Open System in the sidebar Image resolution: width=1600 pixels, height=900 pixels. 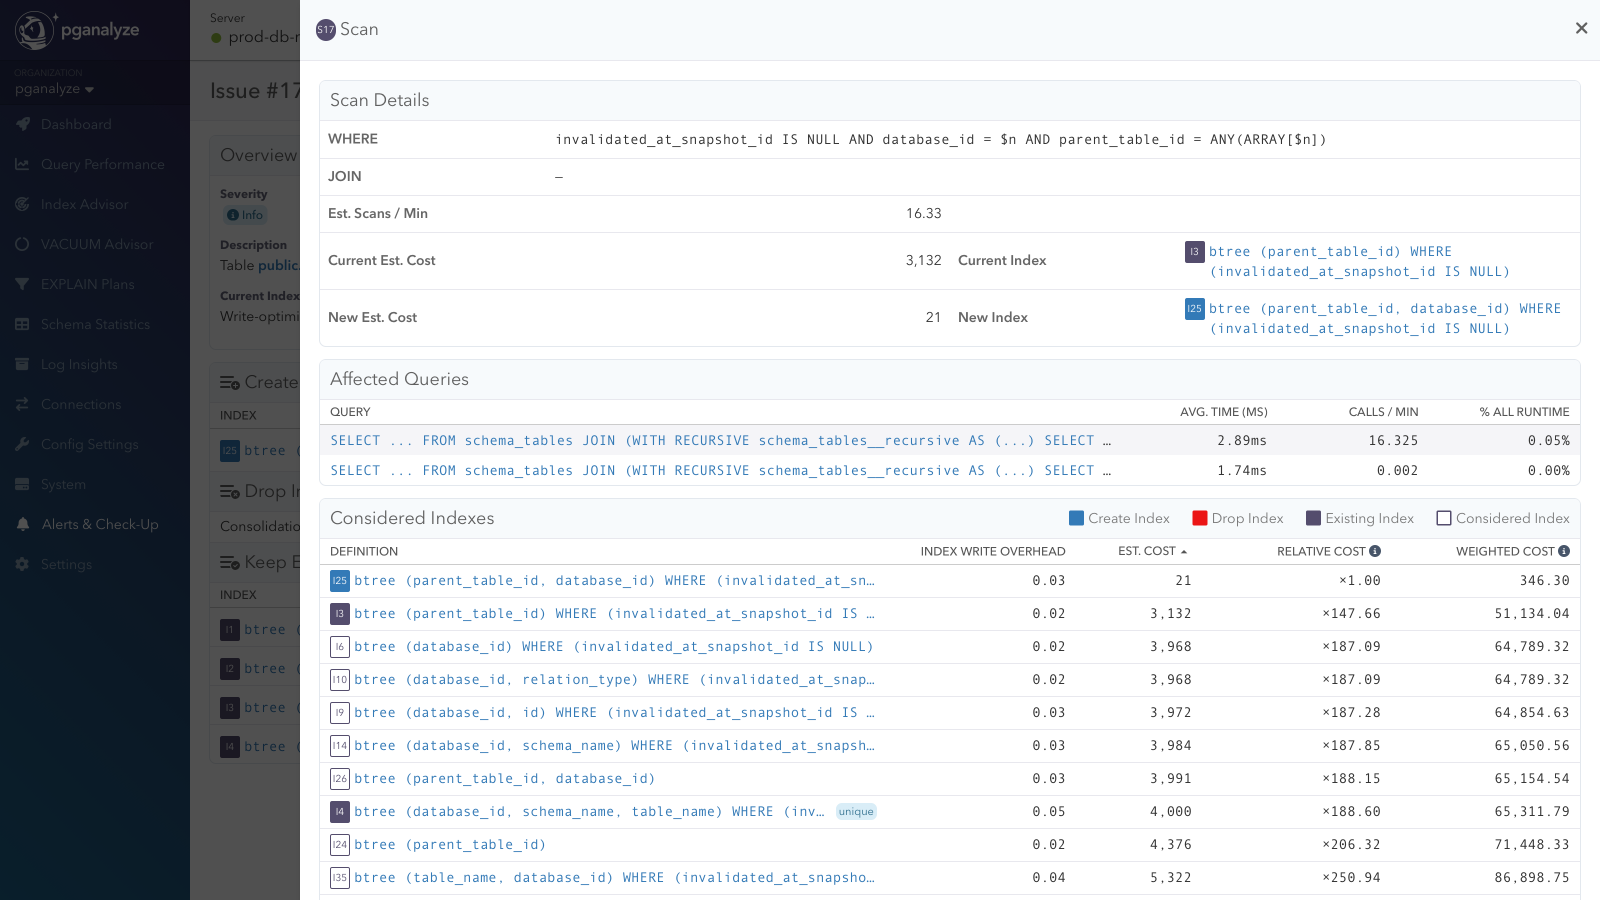point(63,484)
